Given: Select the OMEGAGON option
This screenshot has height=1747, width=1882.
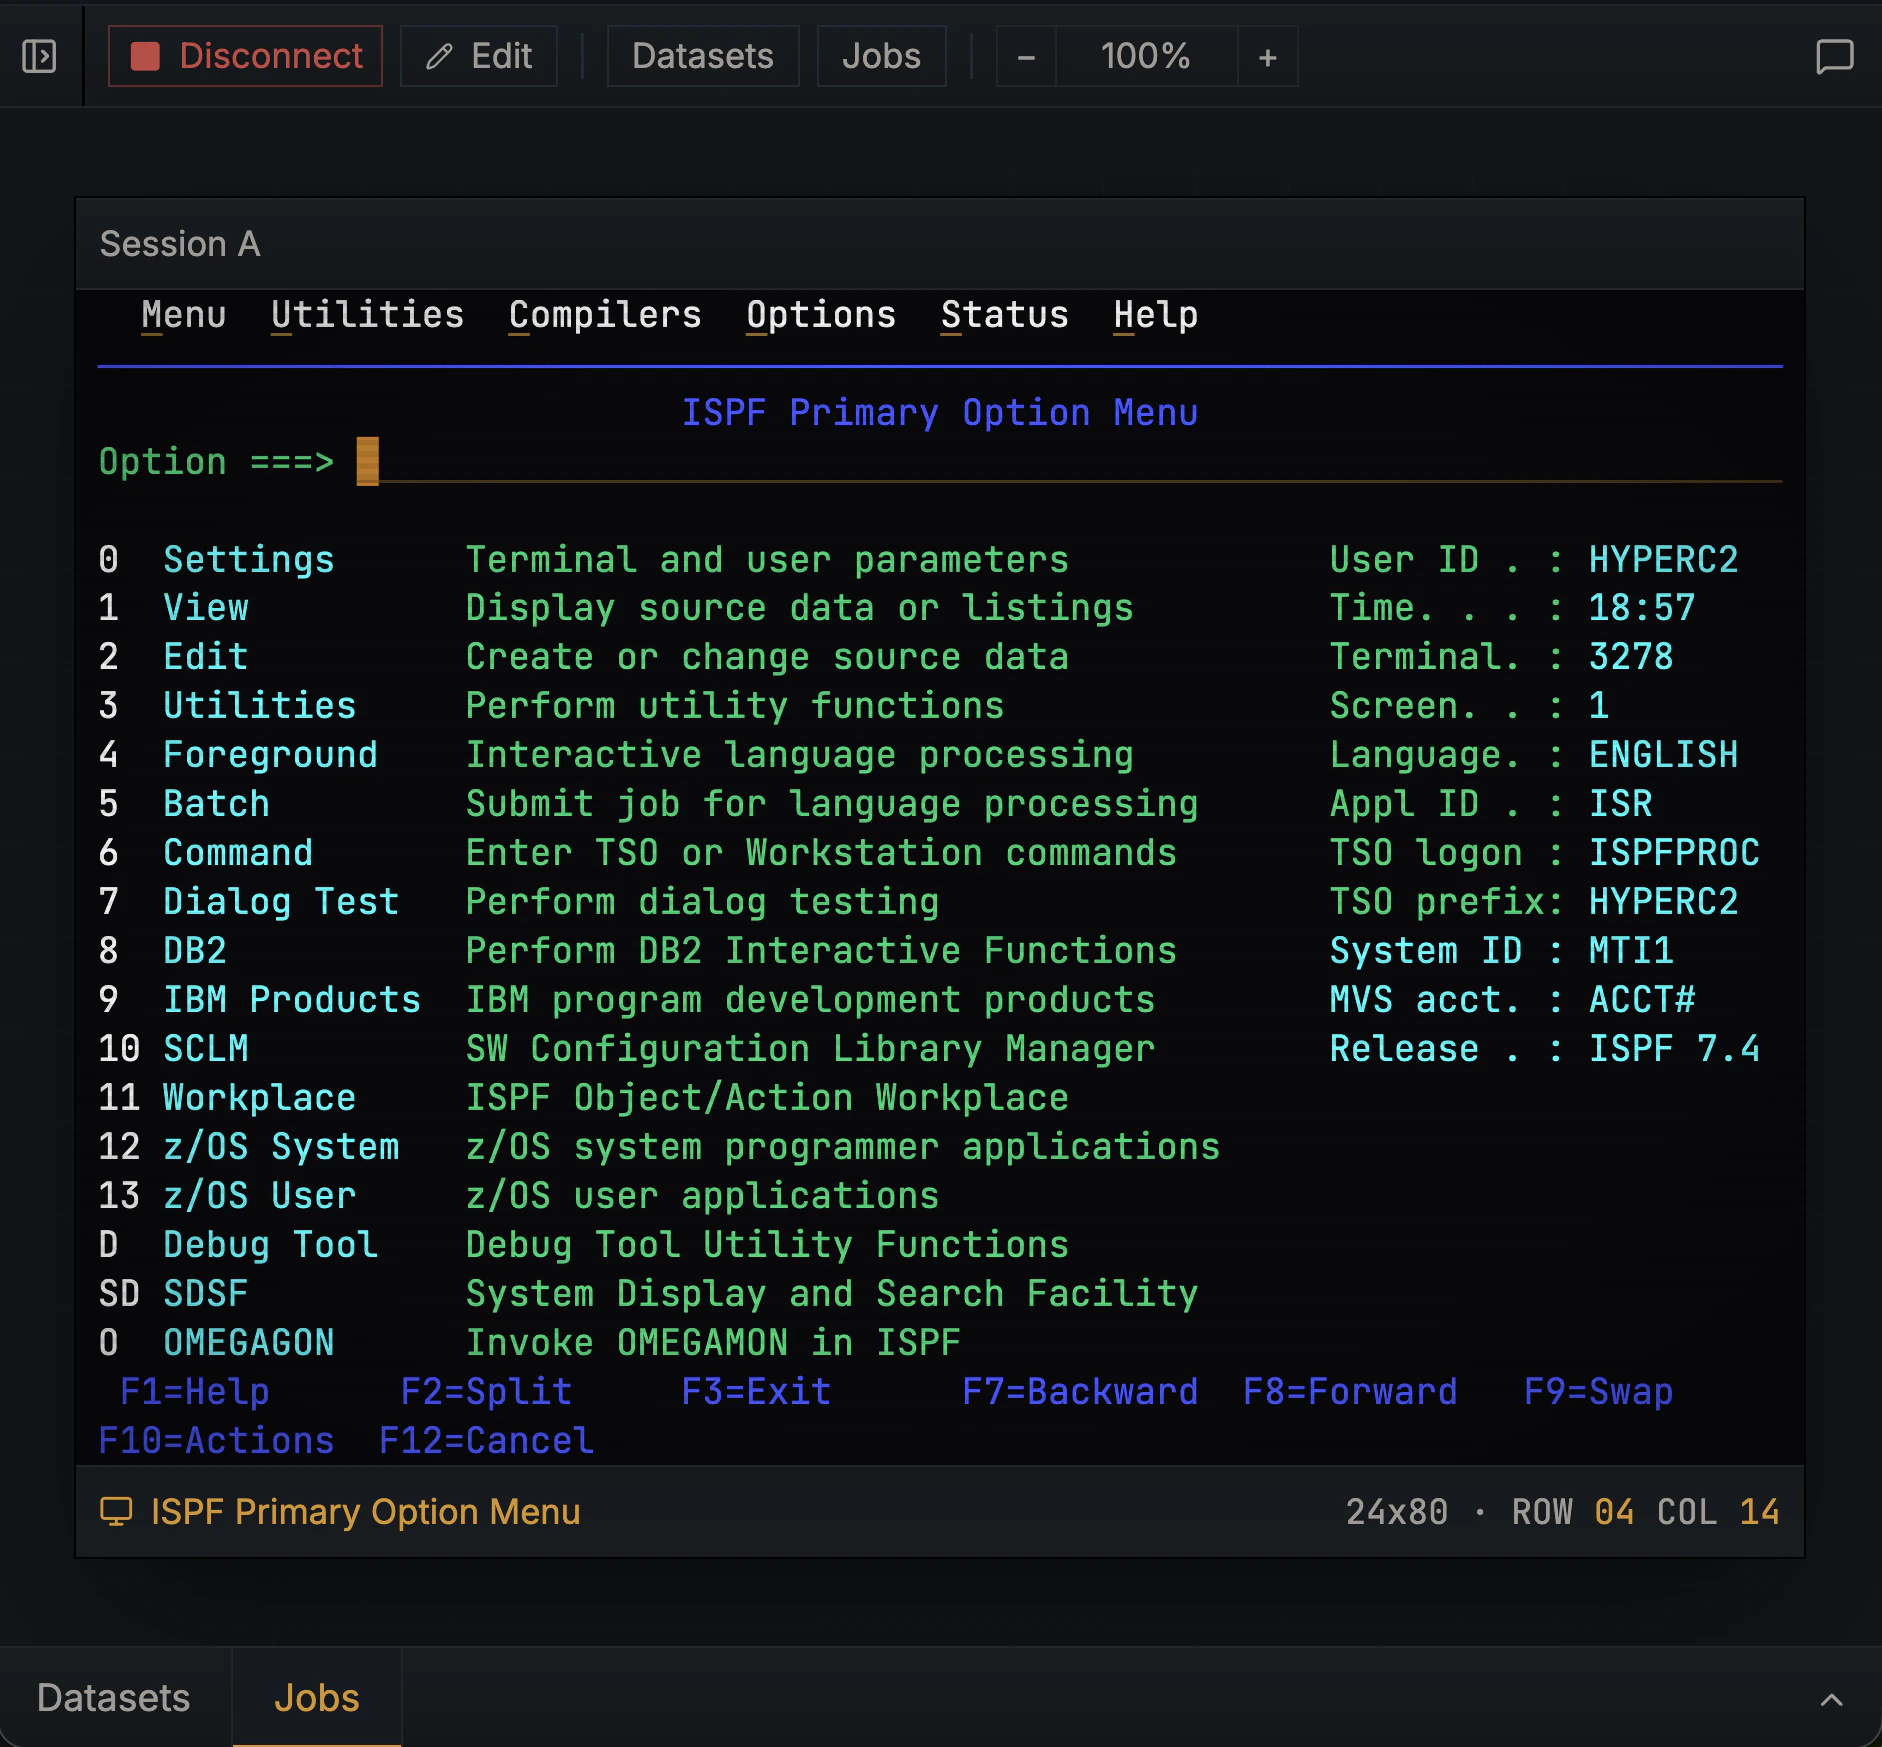Looking at the screenshot, I should pyautogui.click(x=249, y=1343).
